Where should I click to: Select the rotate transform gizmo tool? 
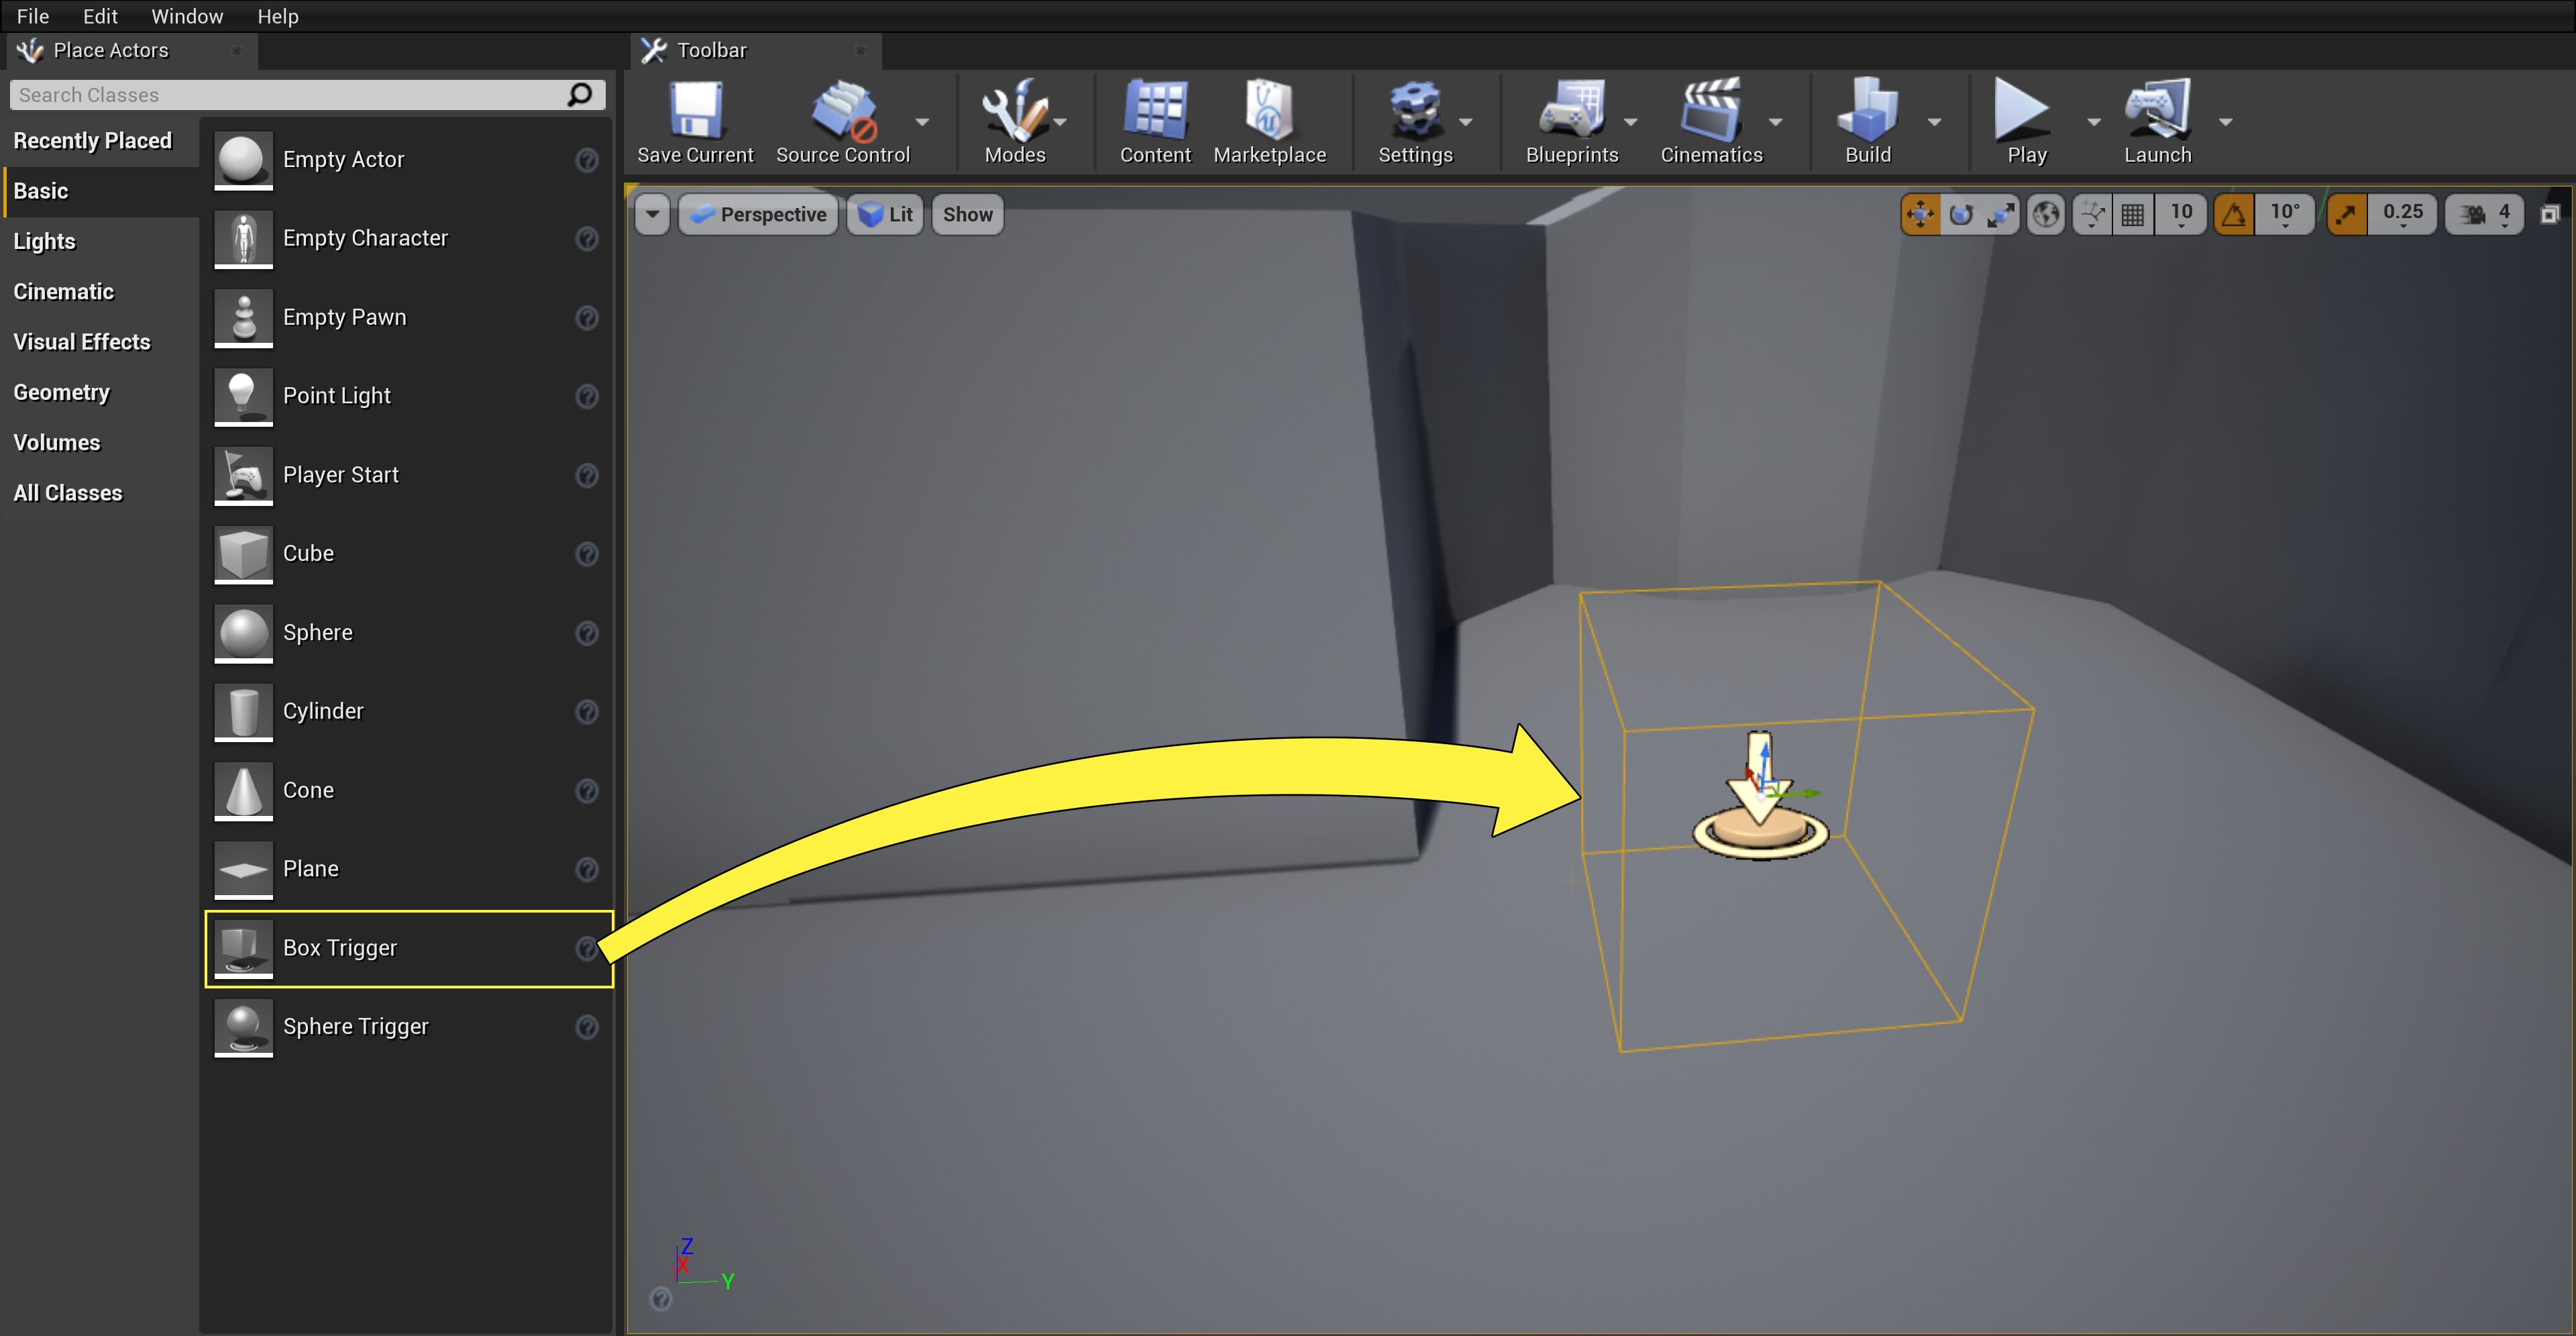1961,214
